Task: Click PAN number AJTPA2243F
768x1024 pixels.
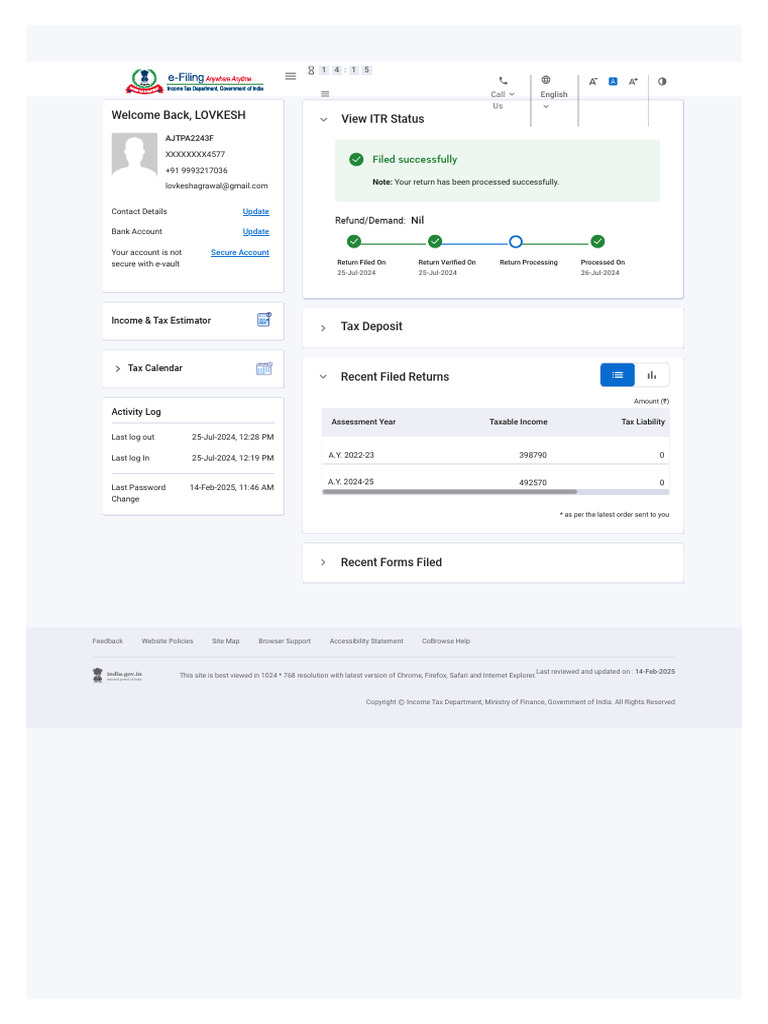Action: coord(189,138)
